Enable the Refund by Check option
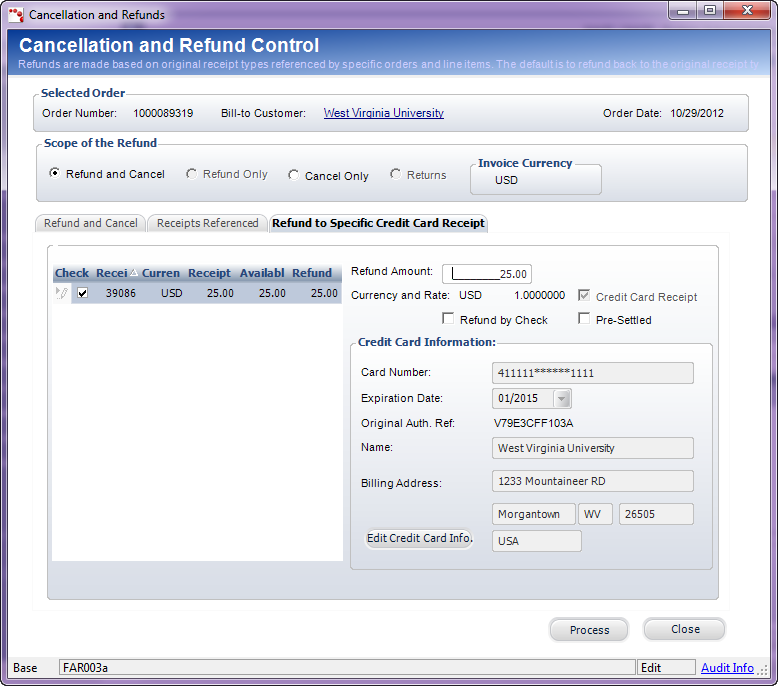 448,320
